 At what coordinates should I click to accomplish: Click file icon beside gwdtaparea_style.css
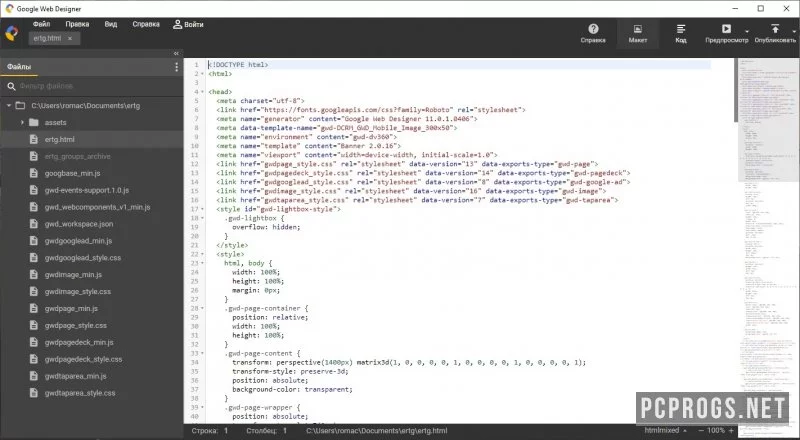34,393
